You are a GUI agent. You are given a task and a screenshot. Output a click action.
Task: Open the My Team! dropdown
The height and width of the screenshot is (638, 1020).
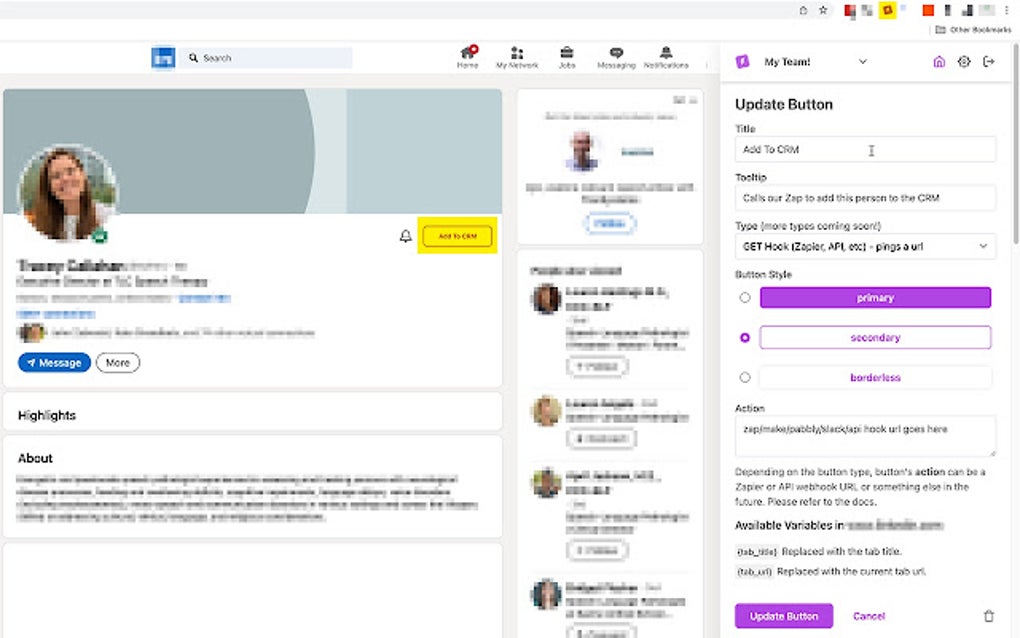coord(862,61)
